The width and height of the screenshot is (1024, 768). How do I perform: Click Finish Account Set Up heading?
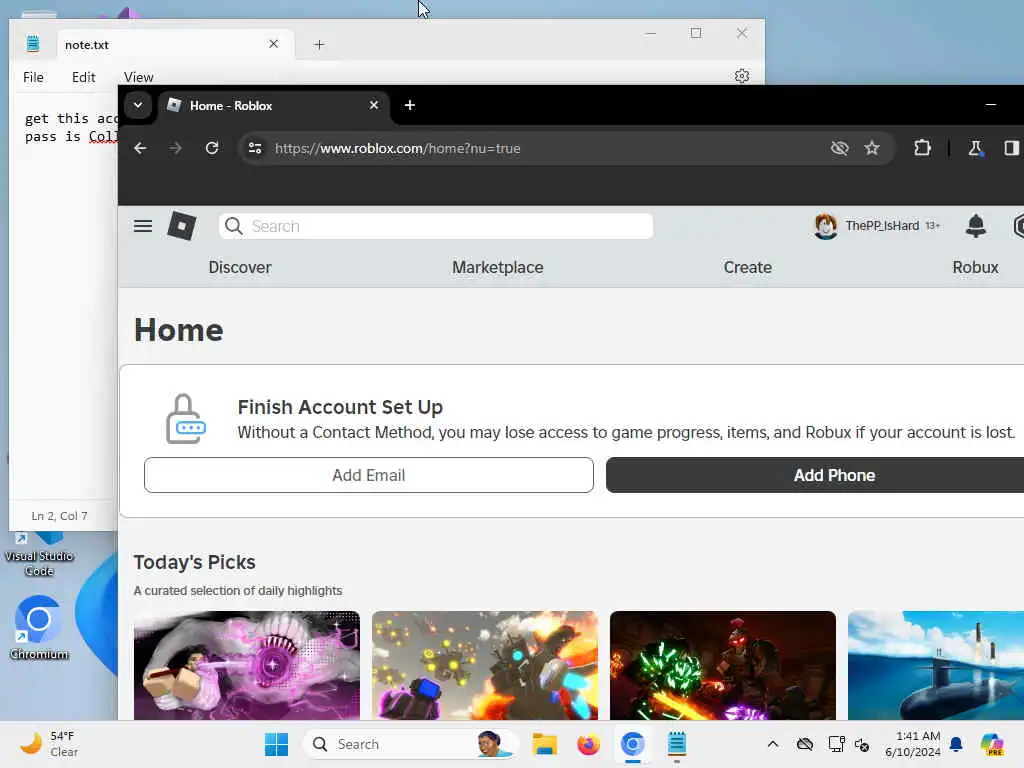tap(340, 407)
